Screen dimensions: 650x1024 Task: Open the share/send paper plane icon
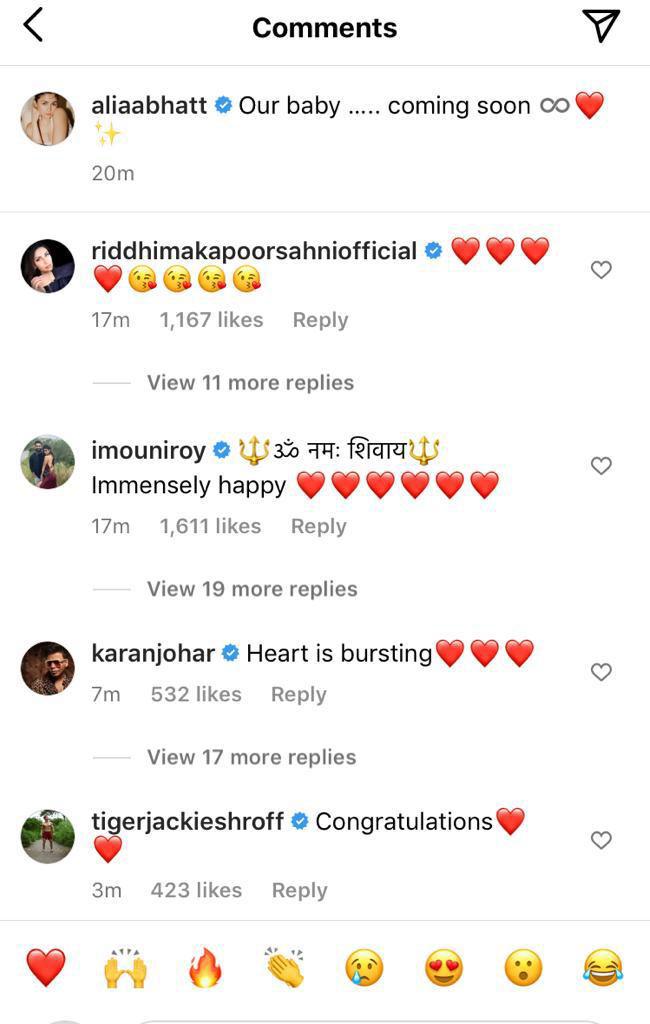tap(600, 26)
